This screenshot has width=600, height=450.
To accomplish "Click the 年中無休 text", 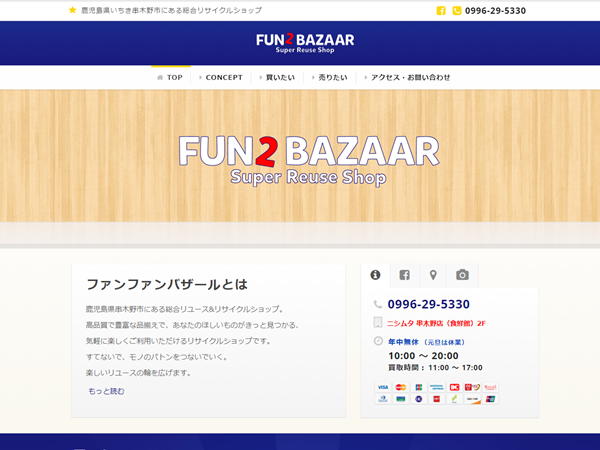I will pyautogui.click(x=403, y=342).
